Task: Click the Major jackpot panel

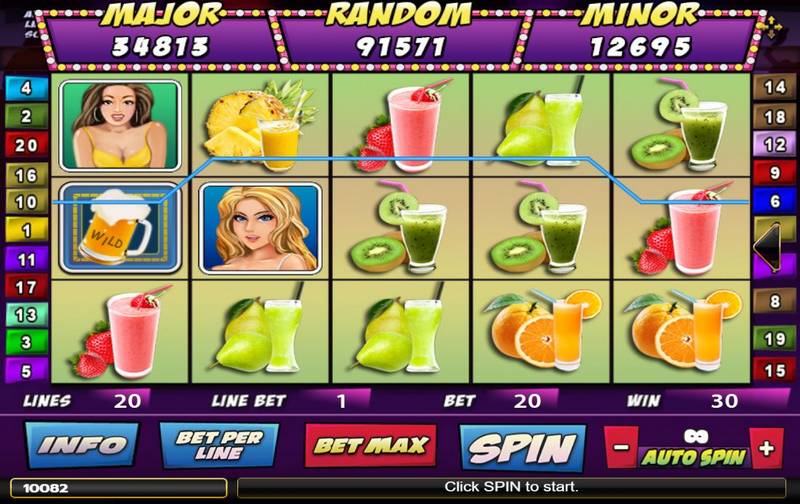Action: click(161, 36)
